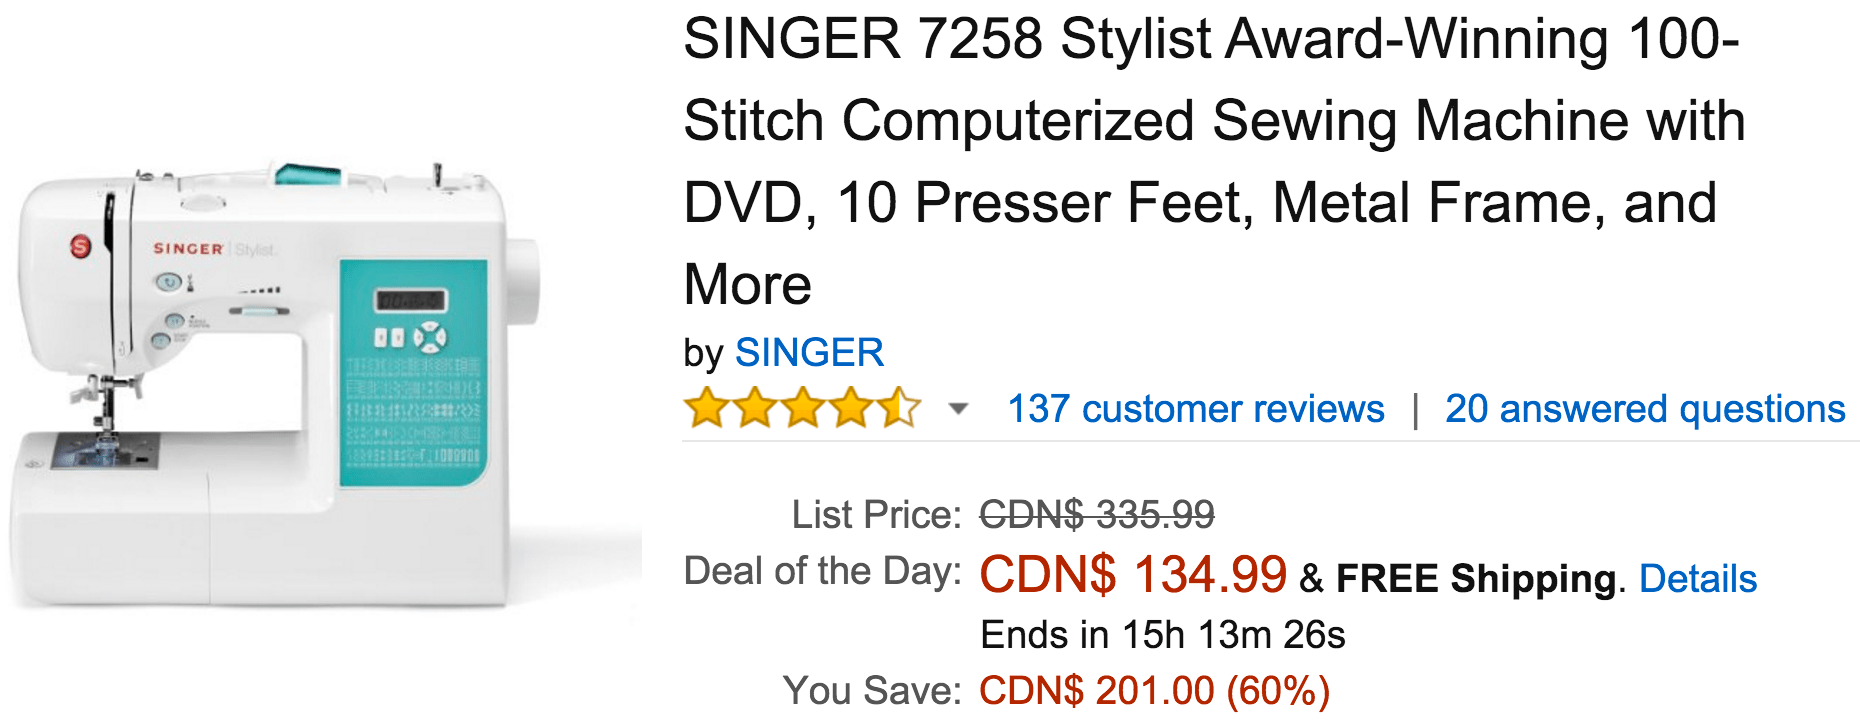Click the You Save savings amount

coord(1152,688)
